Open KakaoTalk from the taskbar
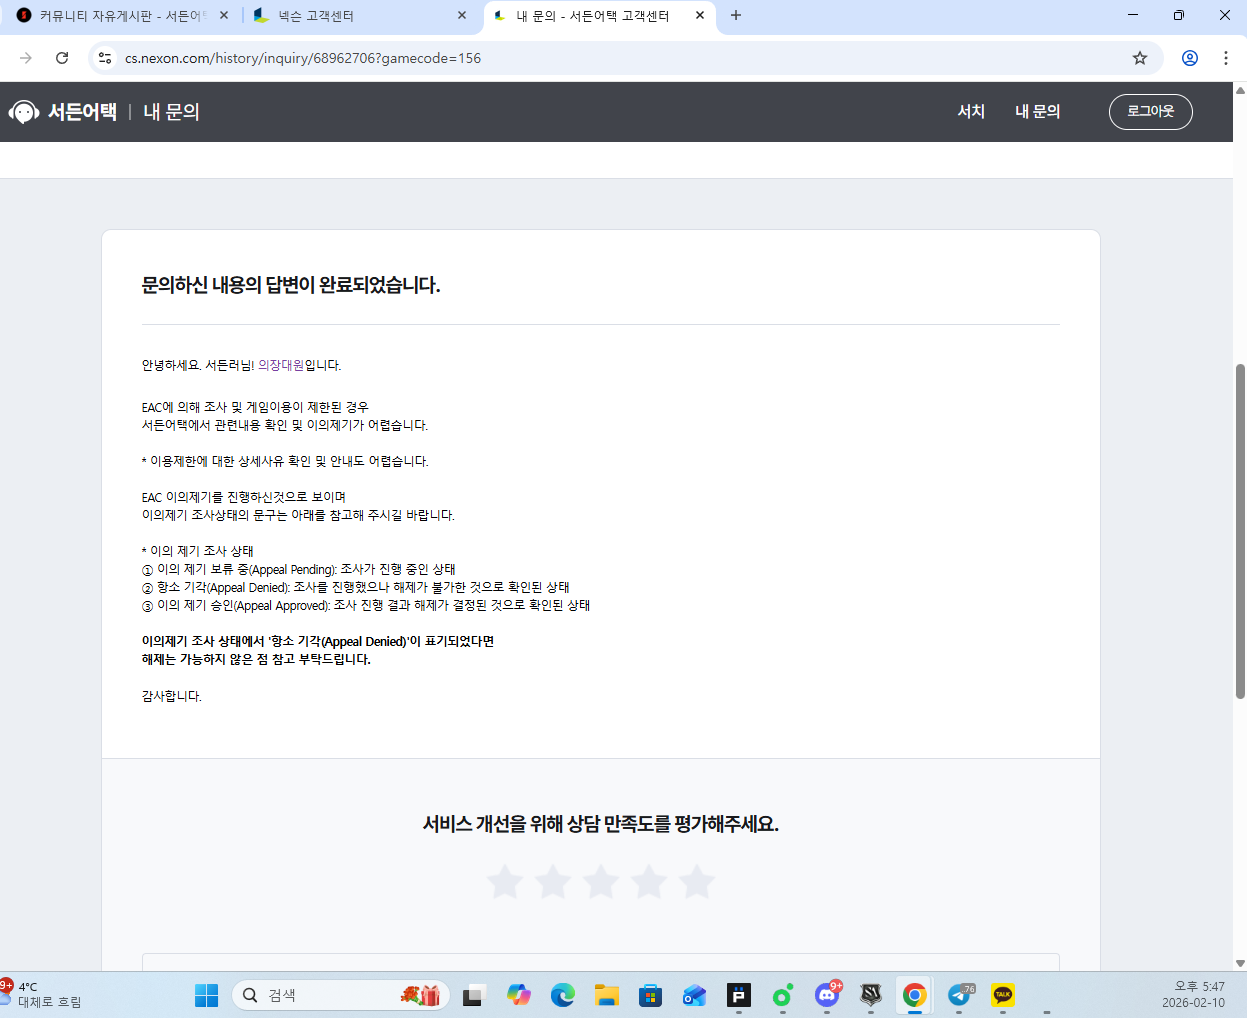The image size is (1247, 1018). coord(1002,995)
